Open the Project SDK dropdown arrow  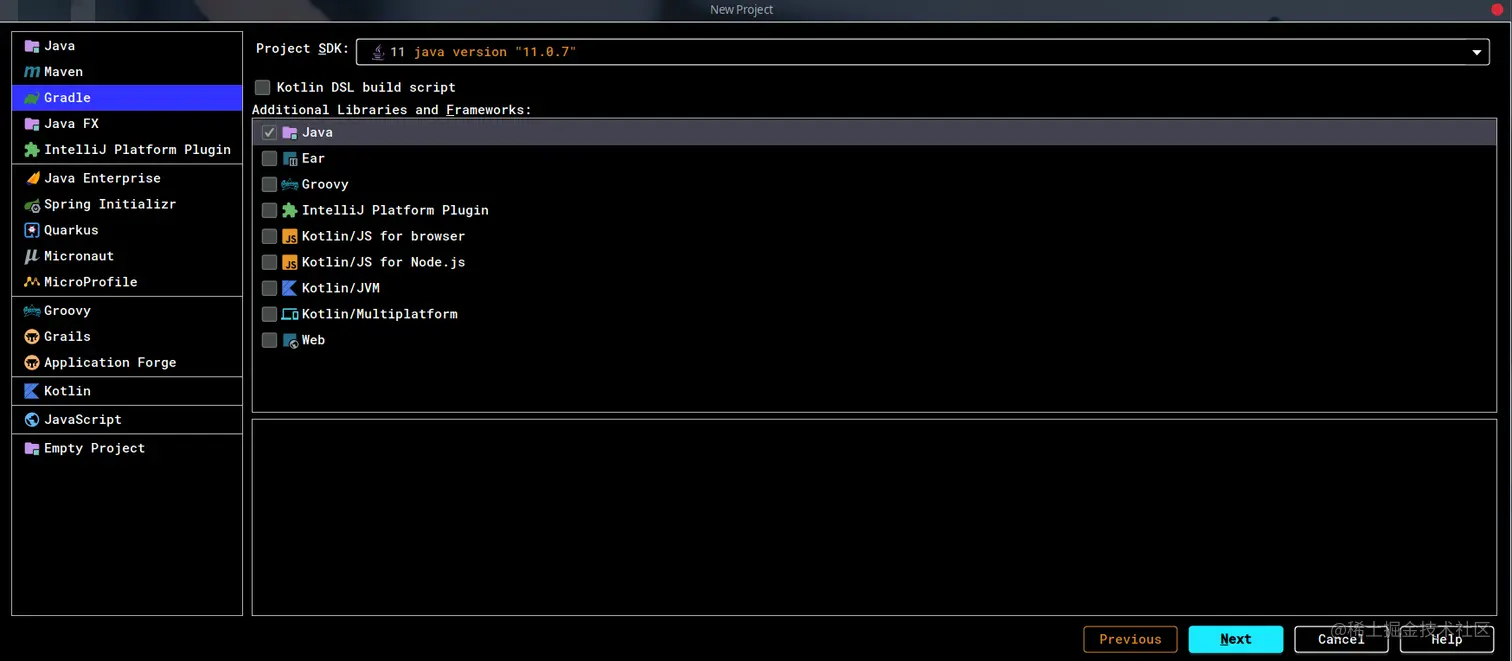click(x=1476, y=52)
